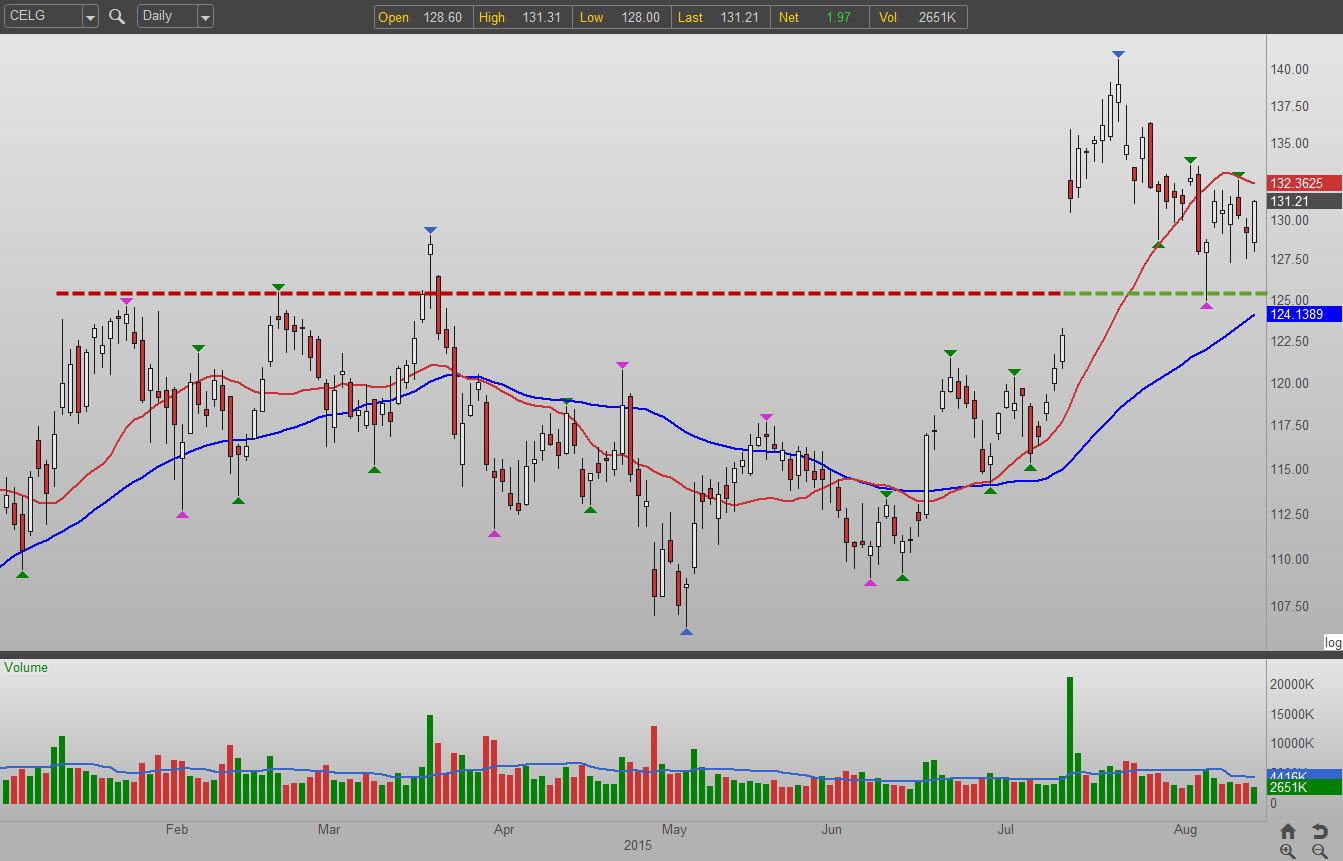
Task: Click into the CELG symbol field
Action: [41, 17]
